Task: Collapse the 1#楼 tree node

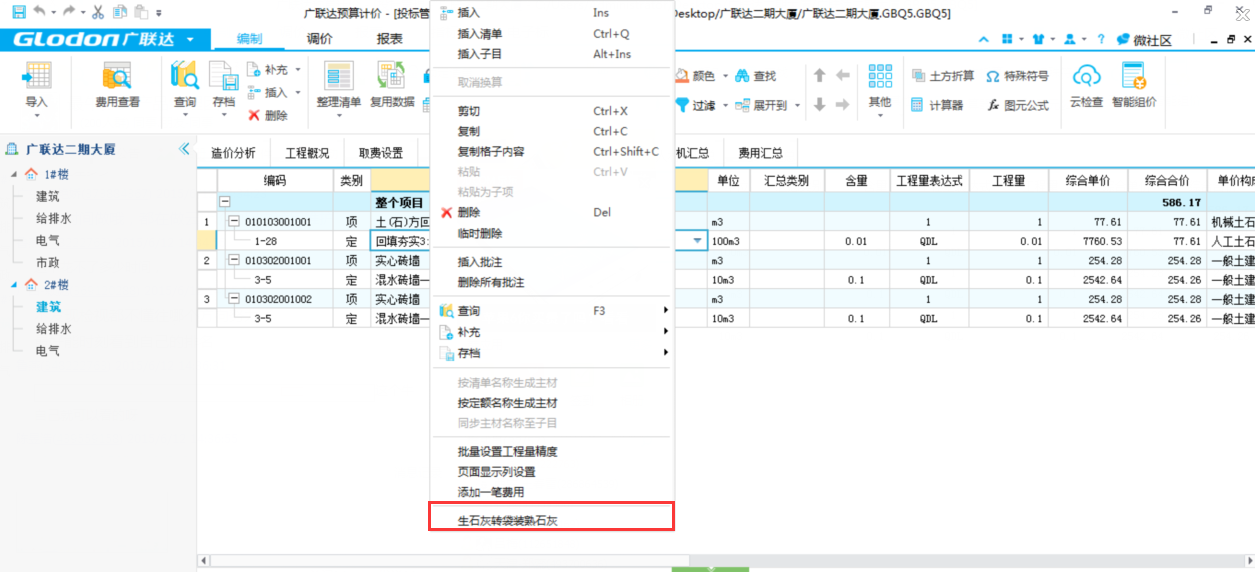Action: tap(14, 175)
